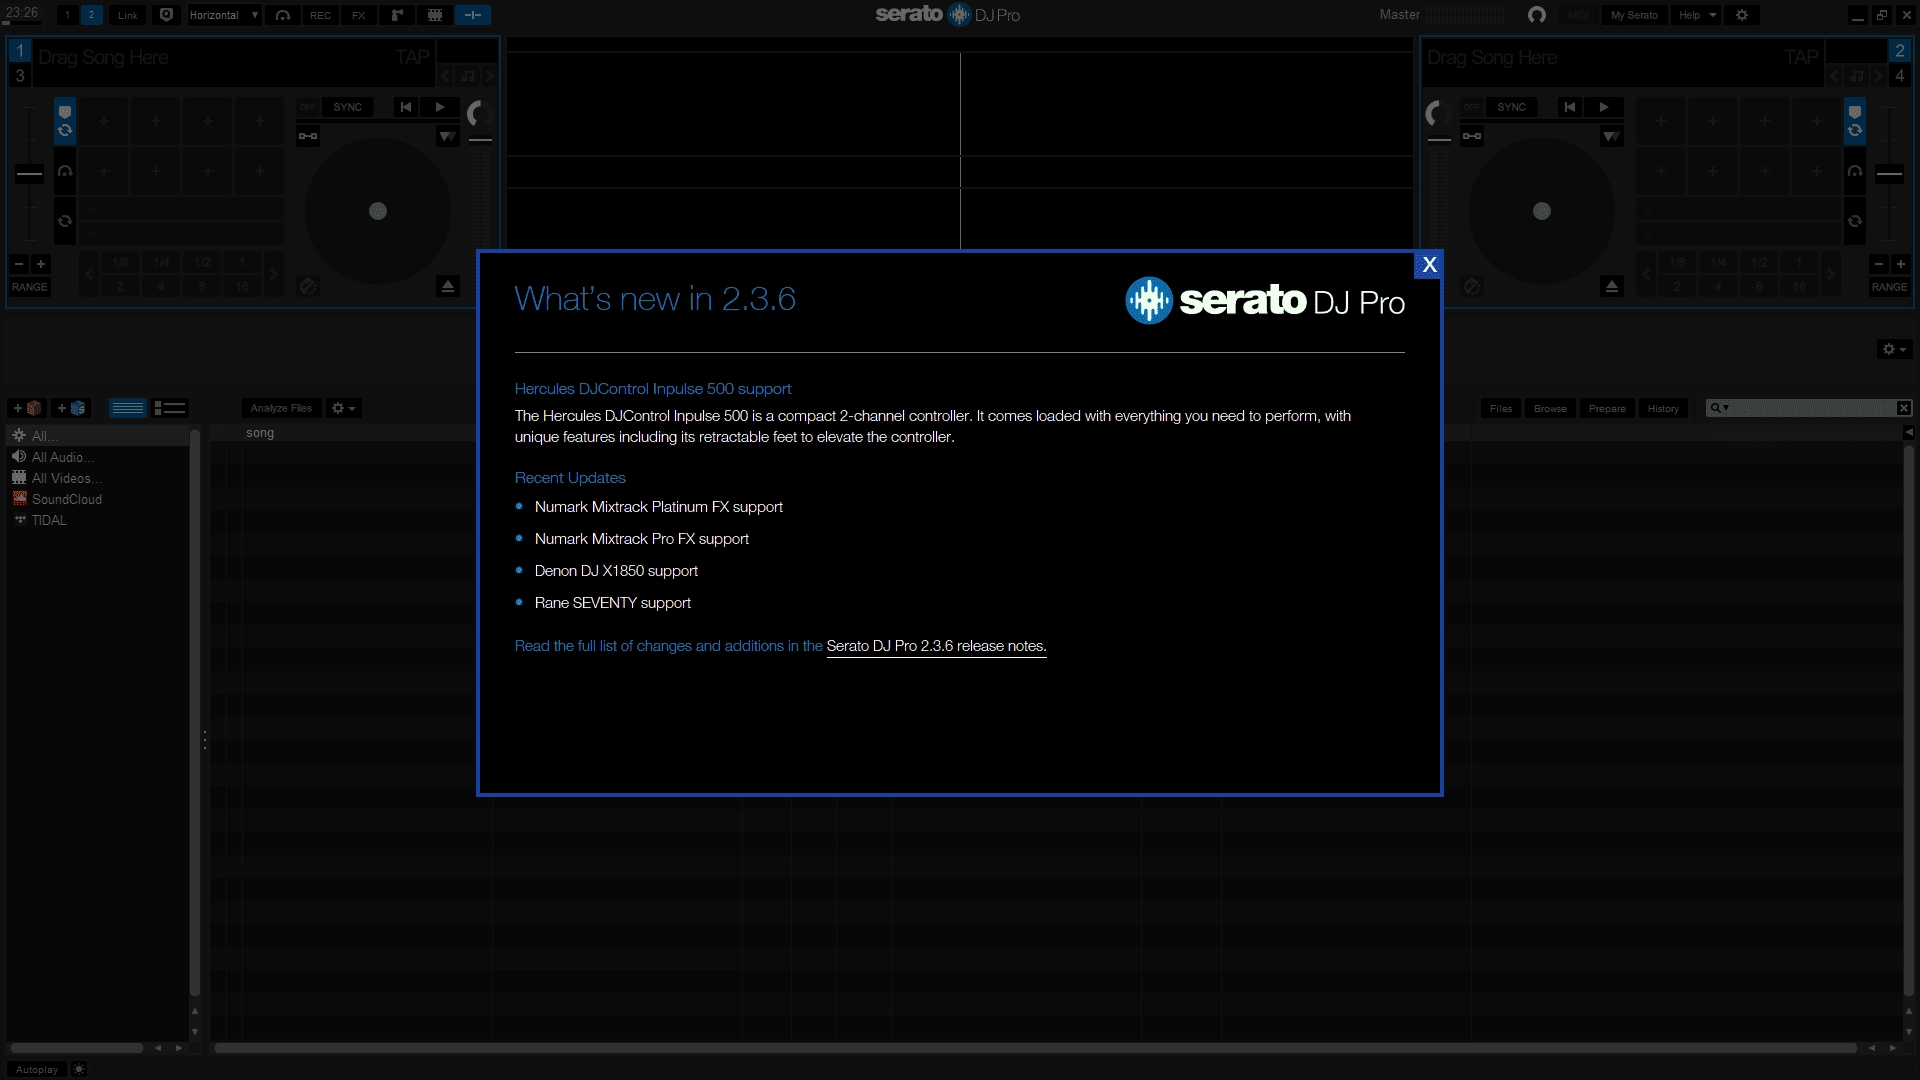Open the Quantize settings icon in top bar

167,15
